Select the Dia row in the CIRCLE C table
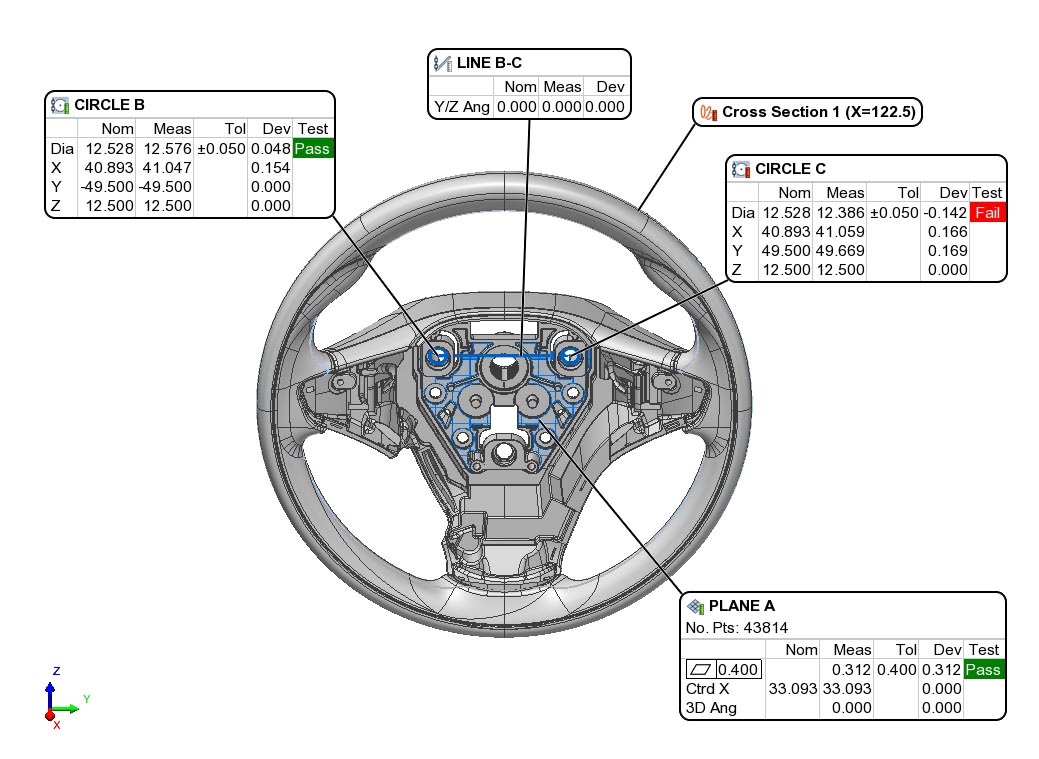This screenshot has height=759, width=1039. pyautogui.click(x=742, y=212)
